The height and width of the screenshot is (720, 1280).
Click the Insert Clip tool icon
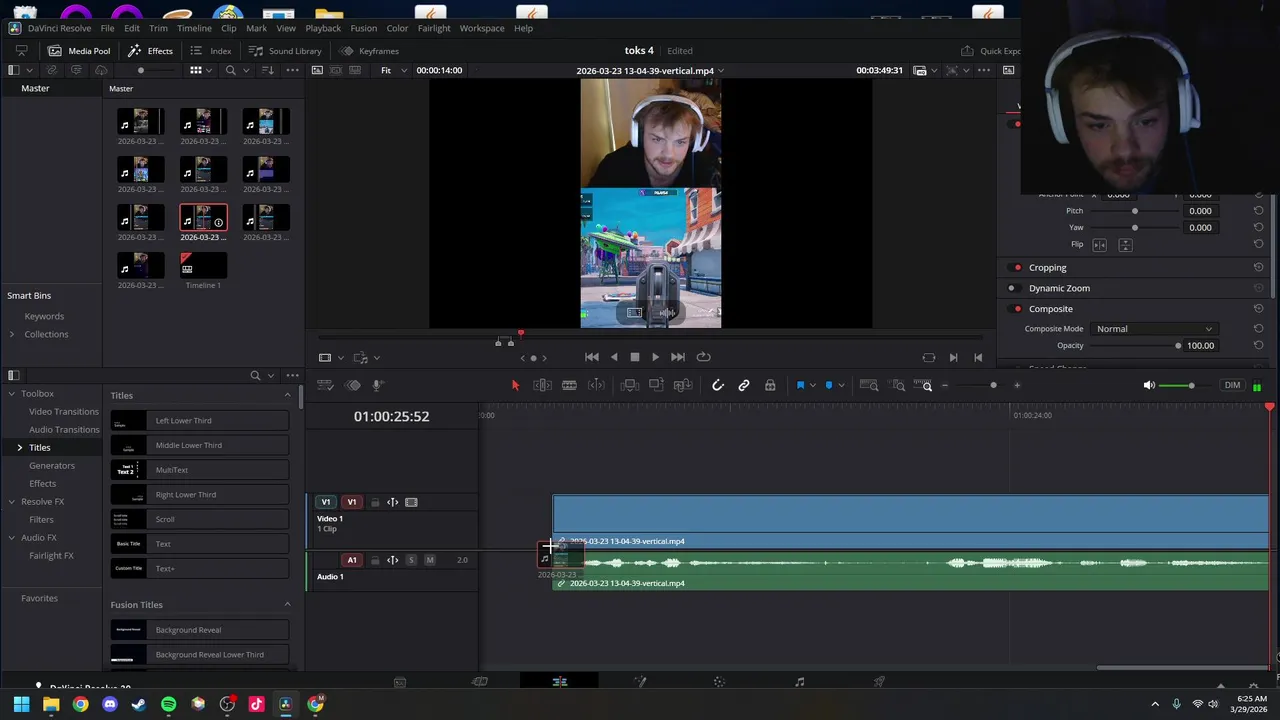coord(629,385)
